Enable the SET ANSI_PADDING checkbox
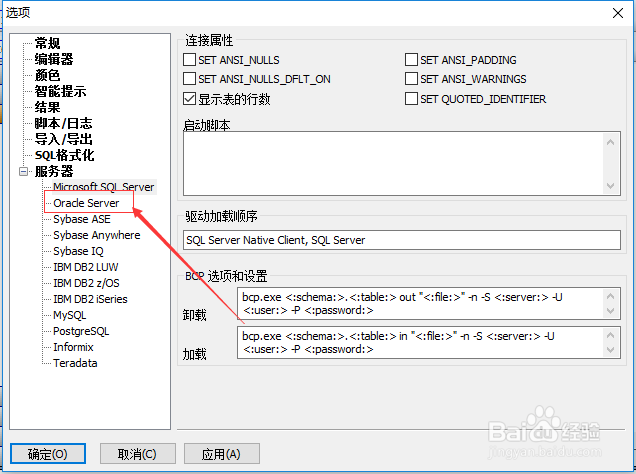The width and height of the screenshot is (636, 474). (411, 60)
